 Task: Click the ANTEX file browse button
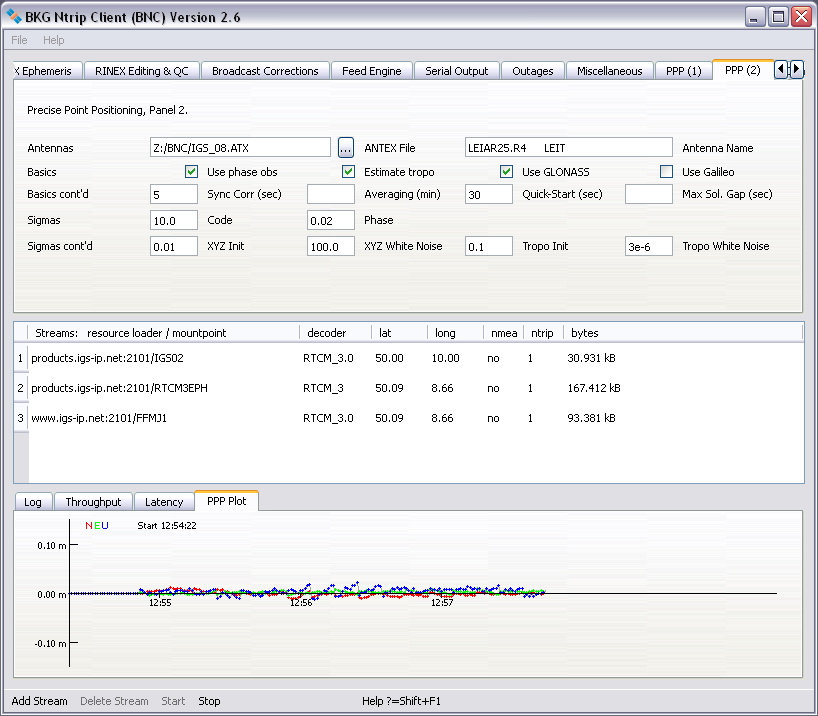click(346, 148)
